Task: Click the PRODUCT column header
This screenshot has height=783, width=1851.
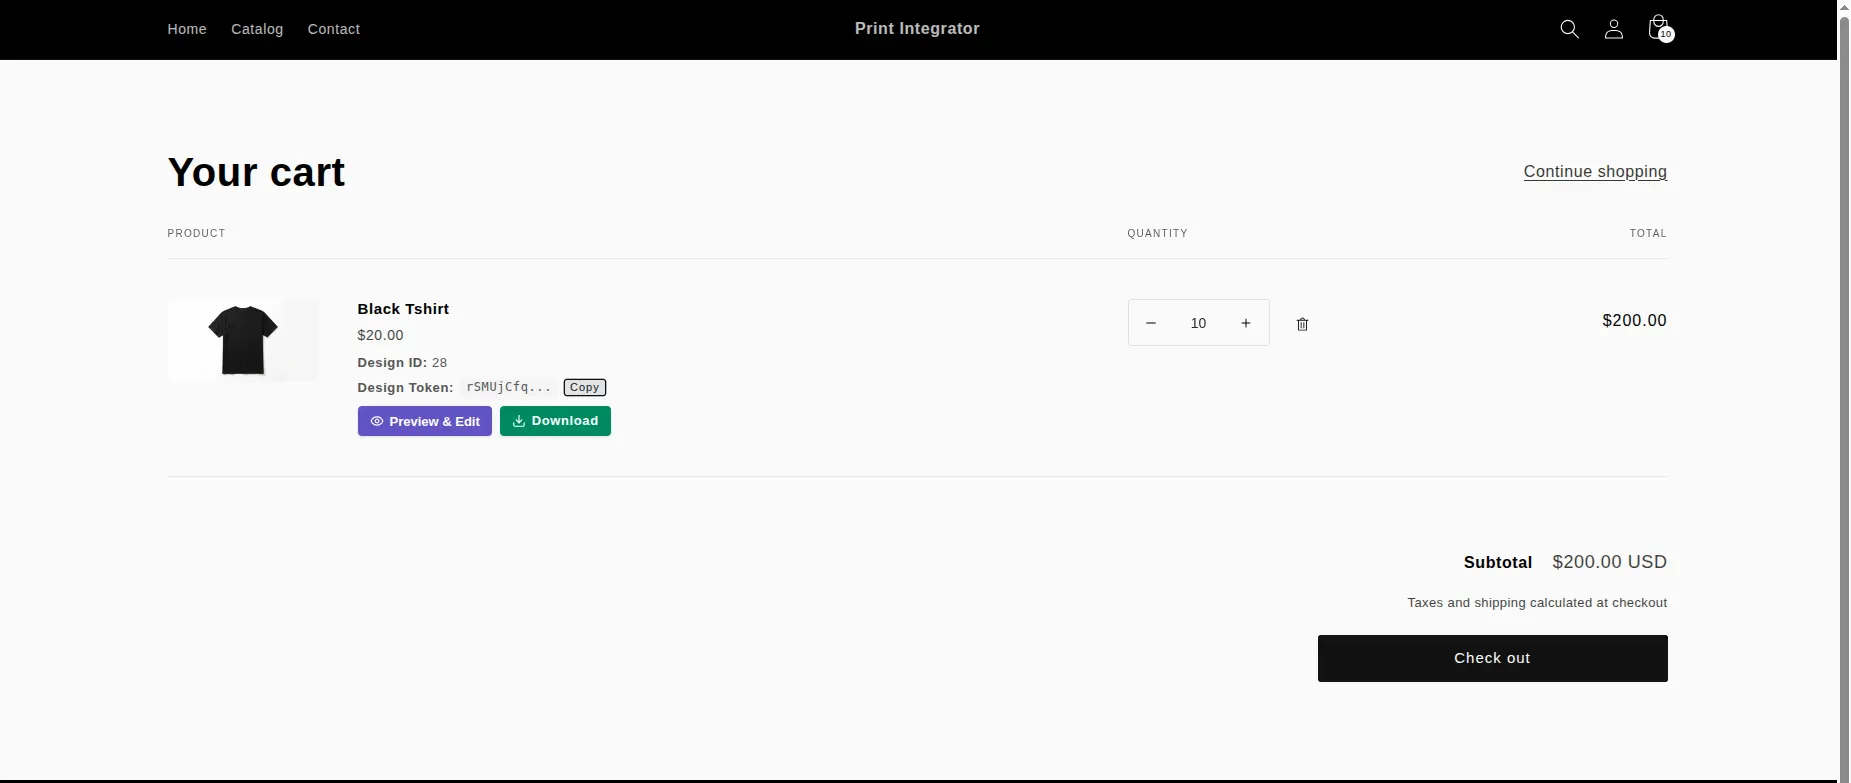Action: (196, 233)
